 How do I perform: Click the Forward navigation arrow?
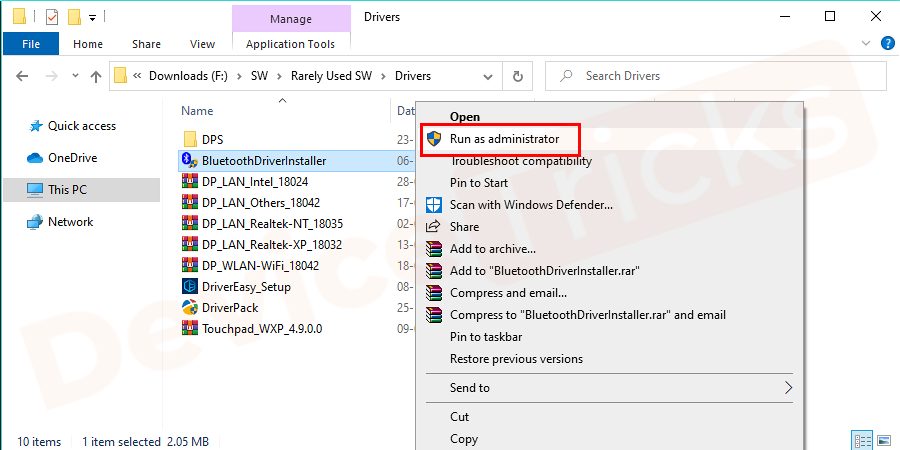pyautogui.click(x=52, y=76)
